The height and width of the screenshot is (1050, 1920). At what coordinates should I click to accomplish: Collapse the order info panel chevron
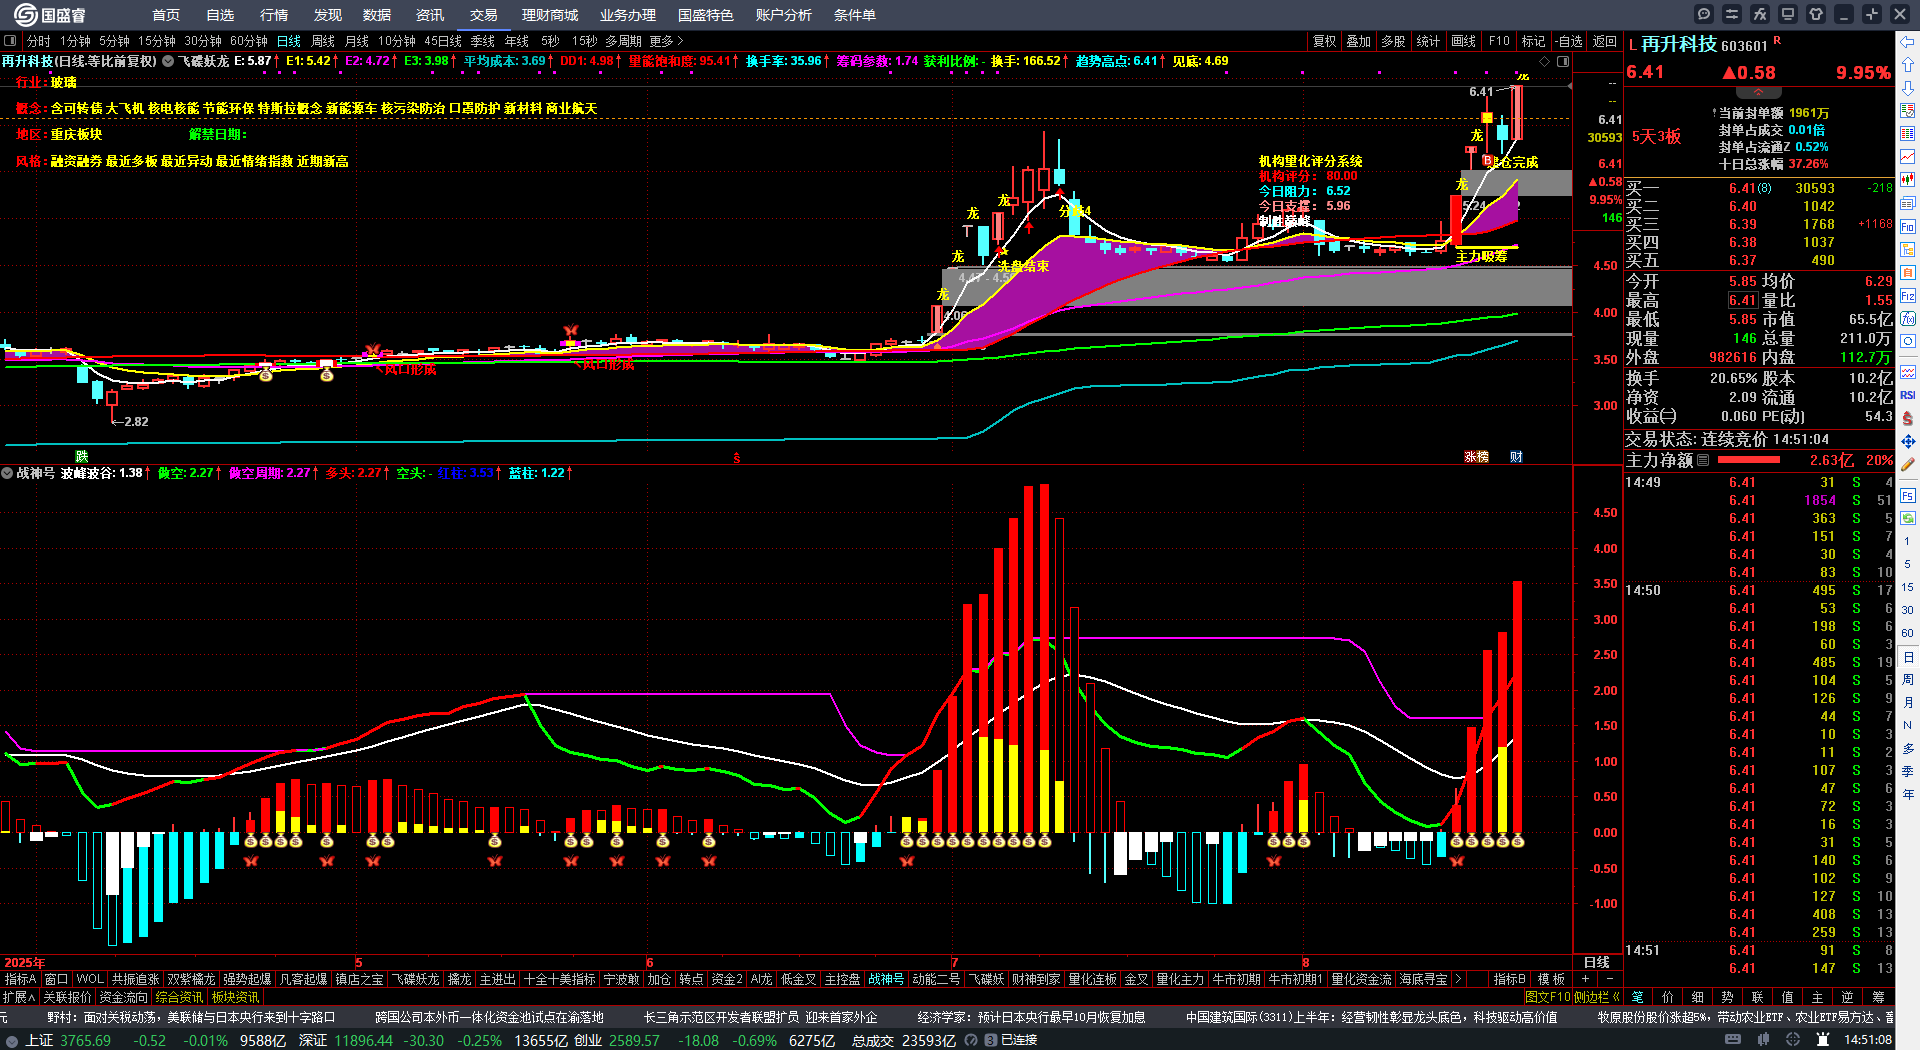coord(1758,91)
